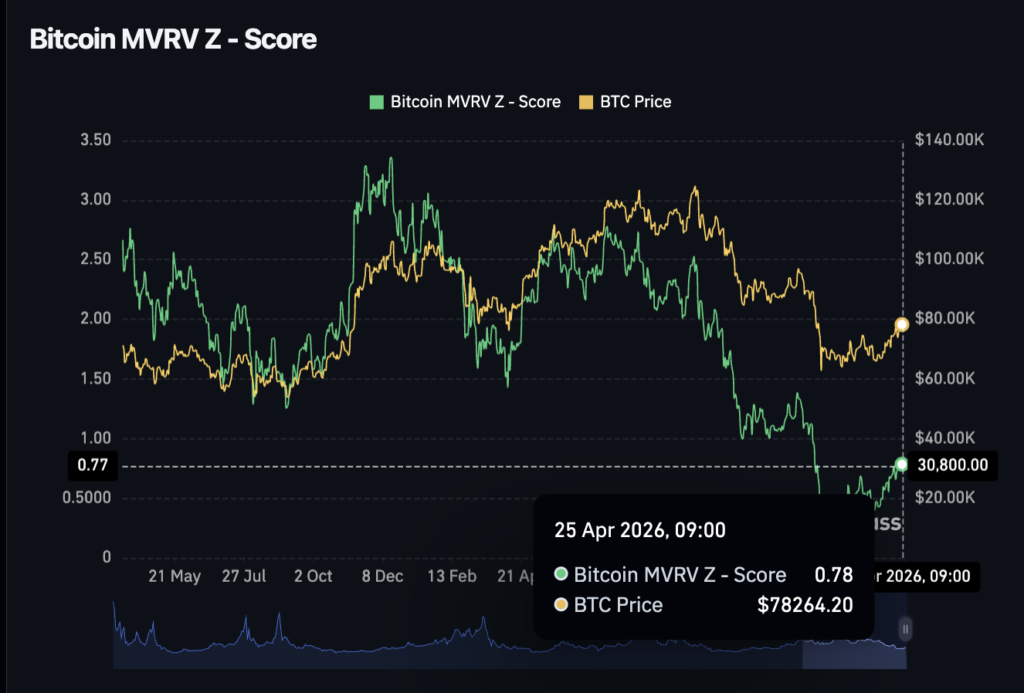
Task: Click the 30,800.00 right axis crosshair label
Action: pyautogui.click(x=953, y=465)
